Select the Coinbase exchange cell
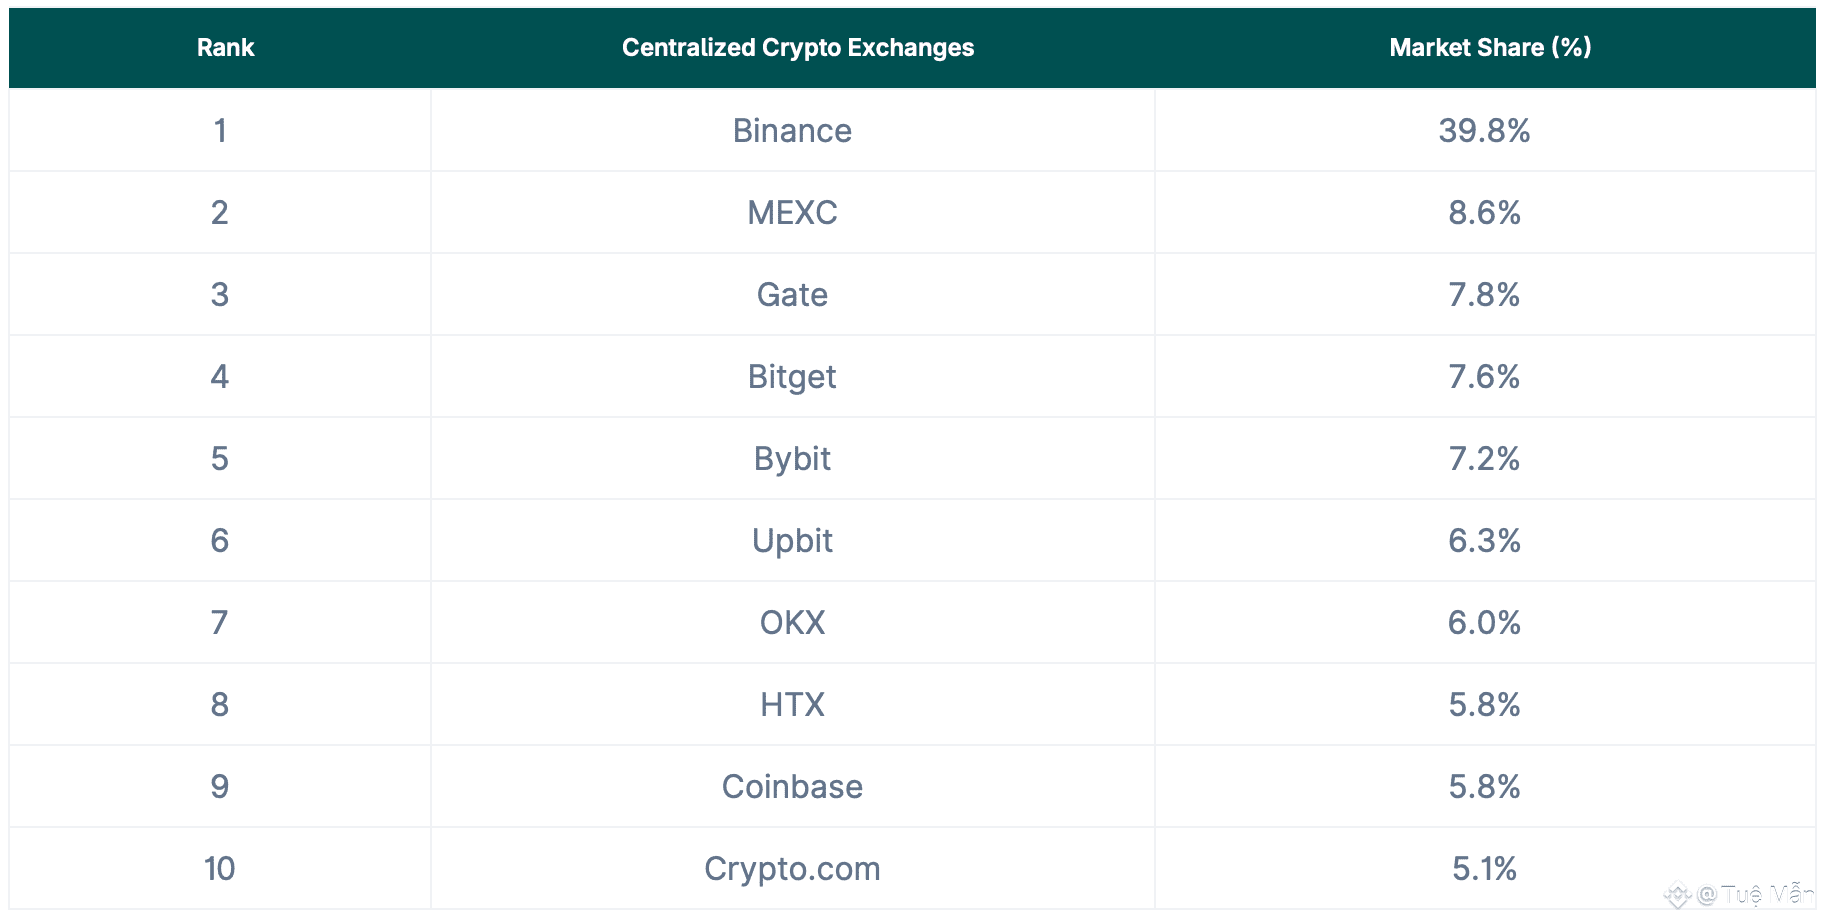 792,787
